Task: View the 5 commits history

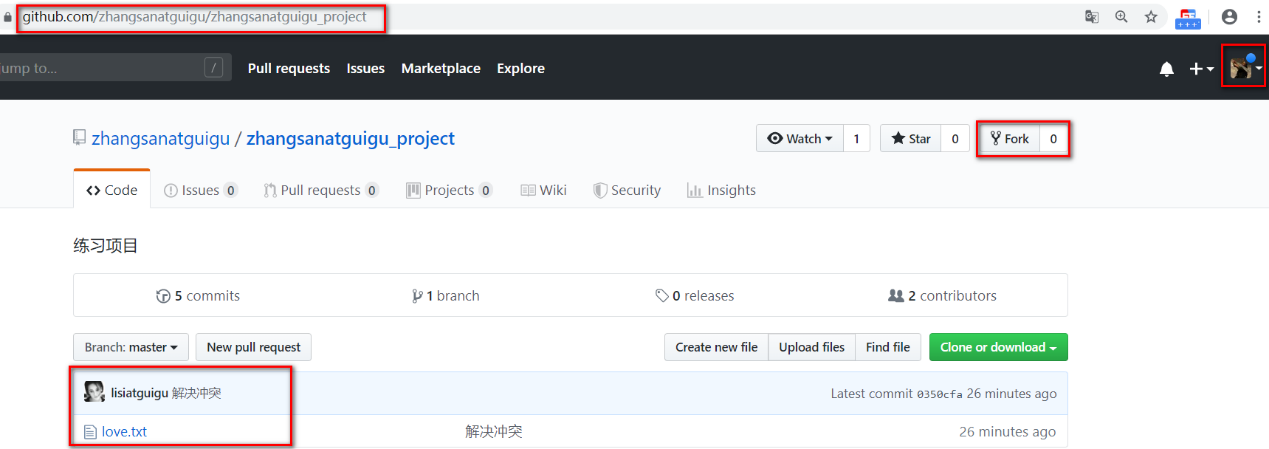Action: tap(198, 296)
